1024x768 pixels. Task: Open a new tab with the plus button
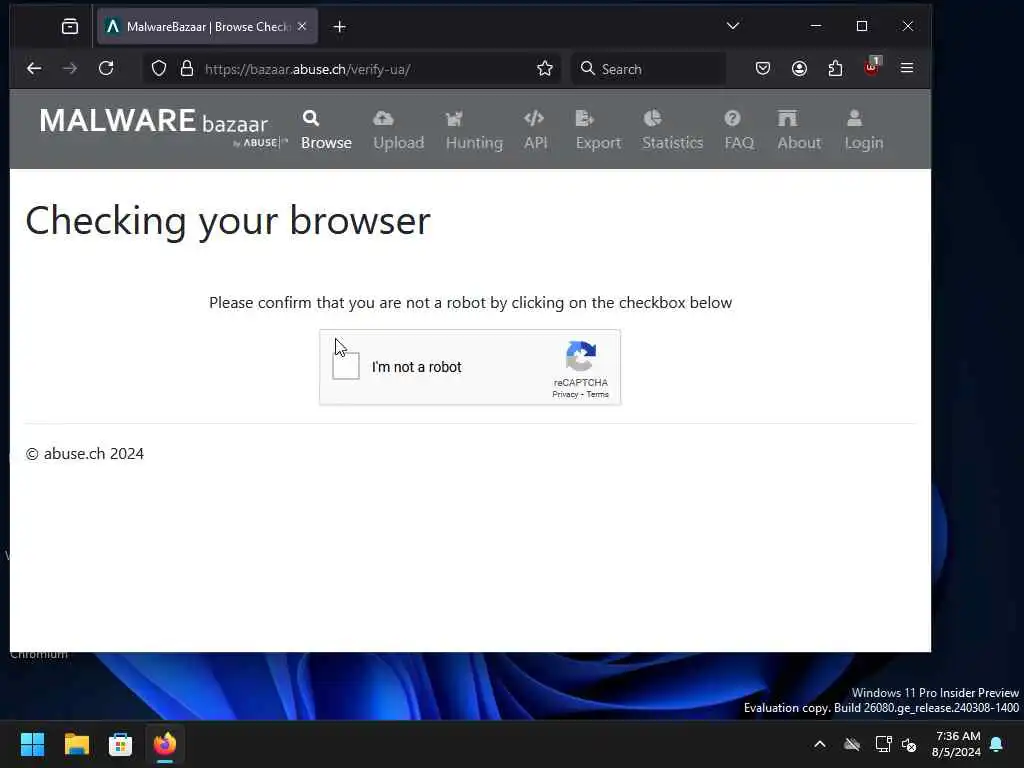pos(340,27)
